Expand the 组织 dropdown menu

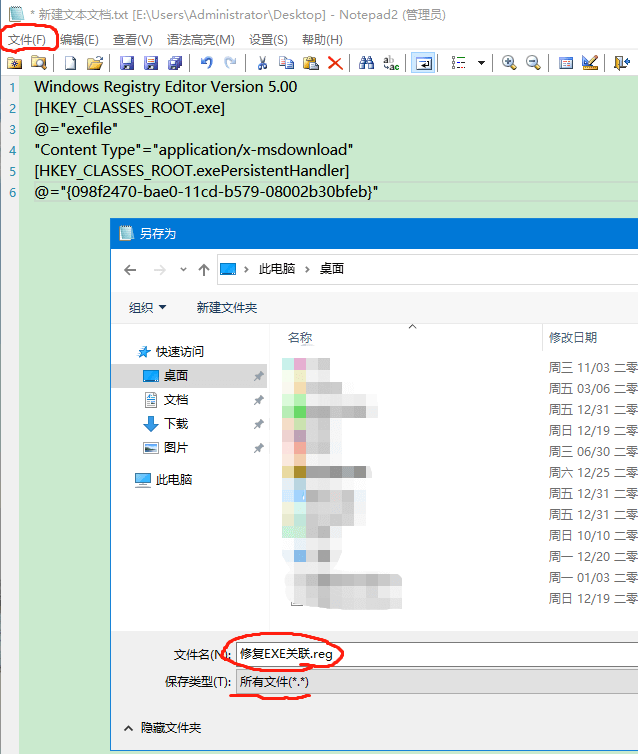point(148,307)
